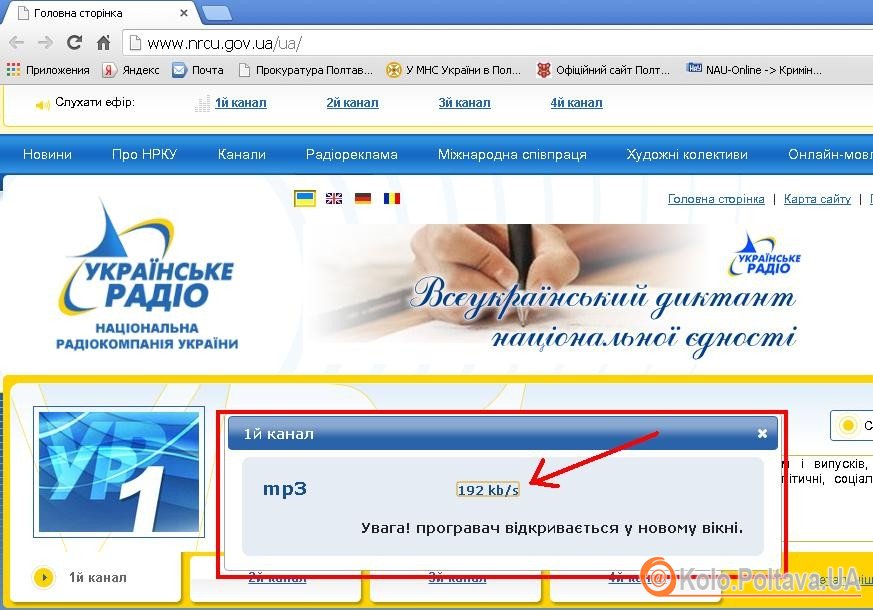Image resolution: width=873 pixels, height=610 pixels.
Task: Click the mp3 format label in popup
Action: (285, 489)
